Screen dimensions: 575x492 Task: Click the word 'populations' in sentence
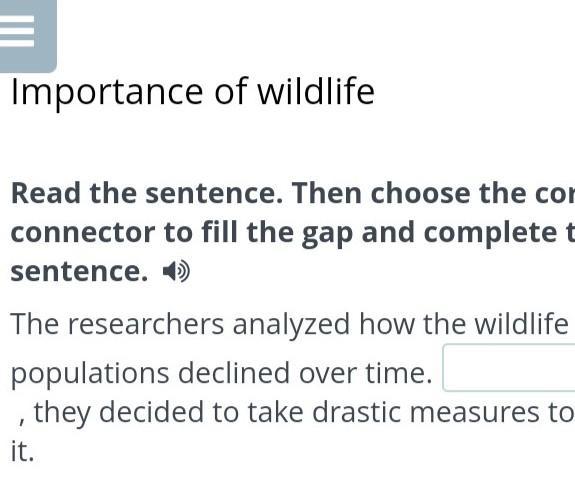coord(90,375)
